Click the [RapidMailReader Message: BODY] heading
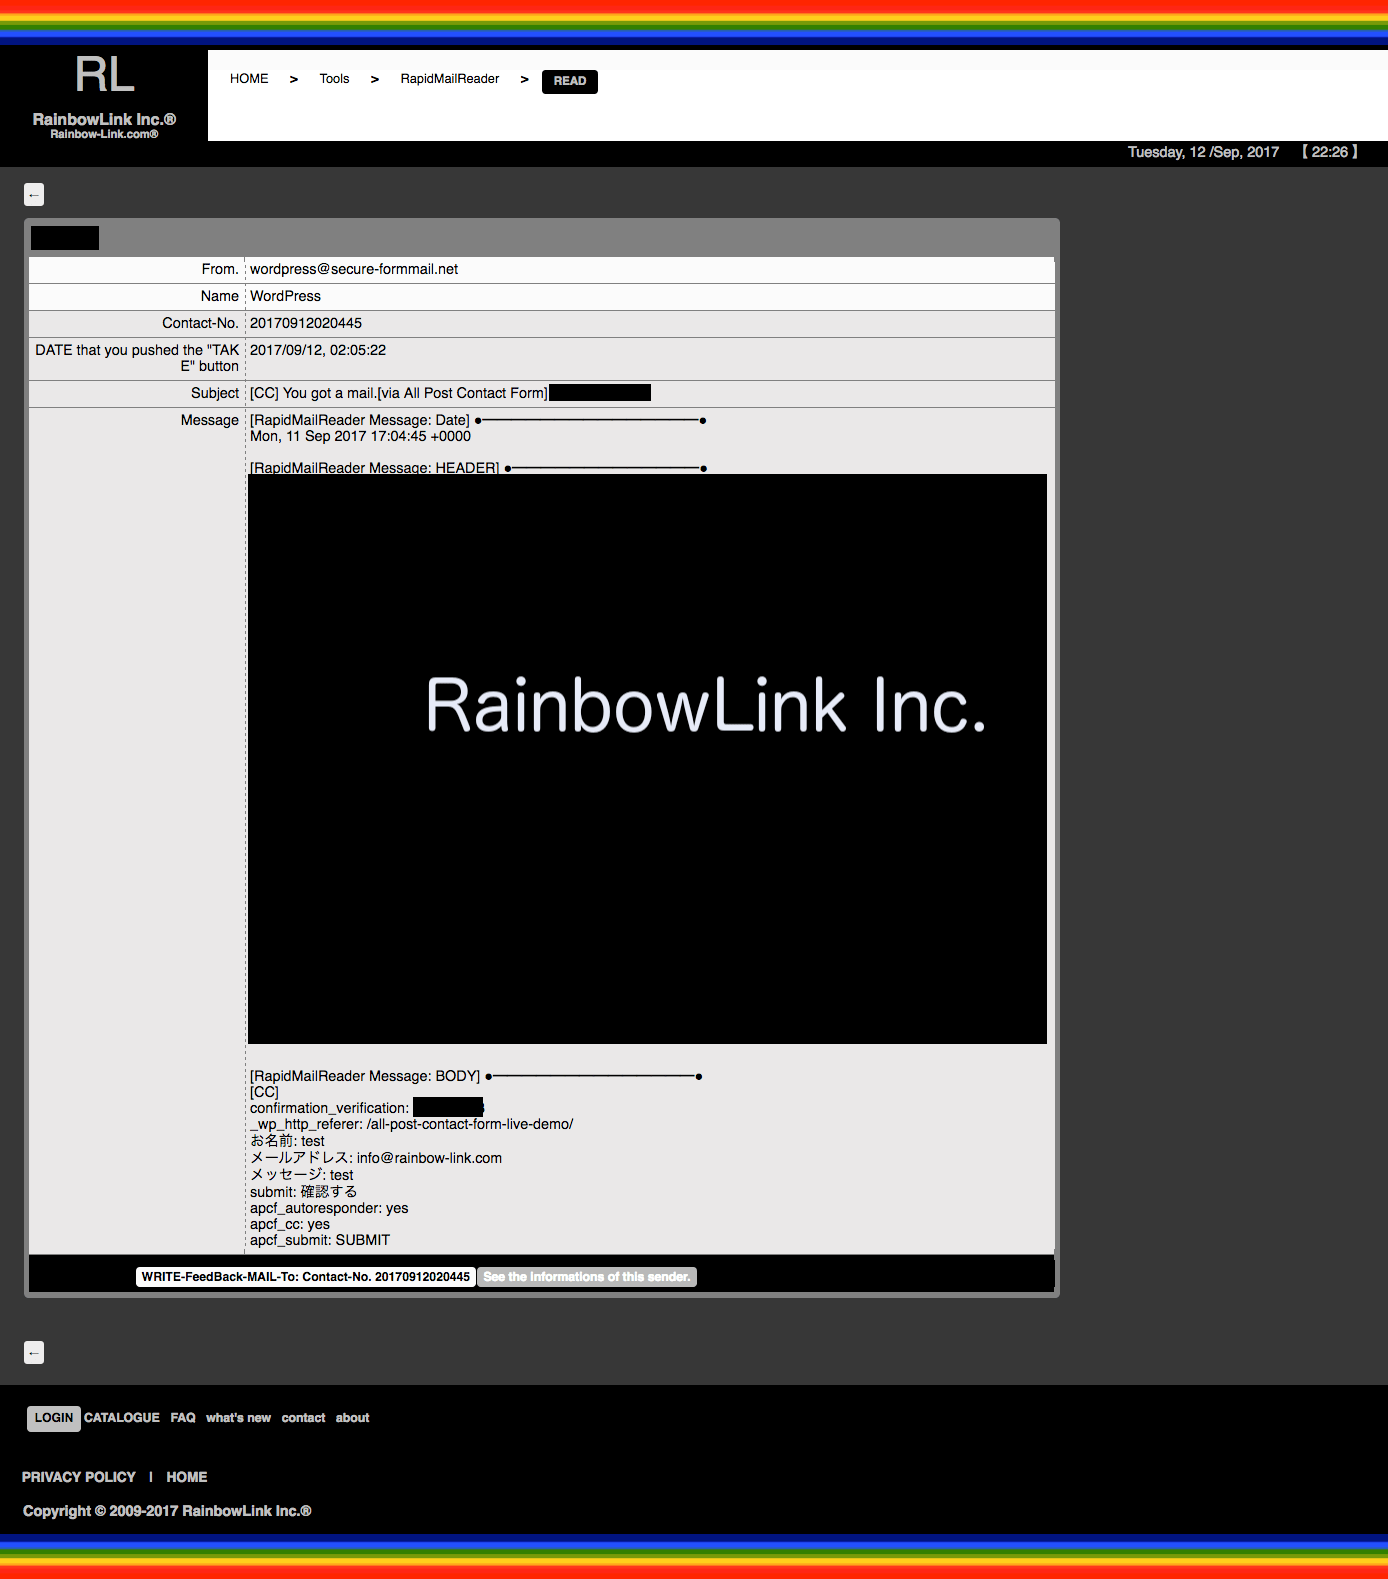The image size is (1388, 1579). click(365, 1076)
